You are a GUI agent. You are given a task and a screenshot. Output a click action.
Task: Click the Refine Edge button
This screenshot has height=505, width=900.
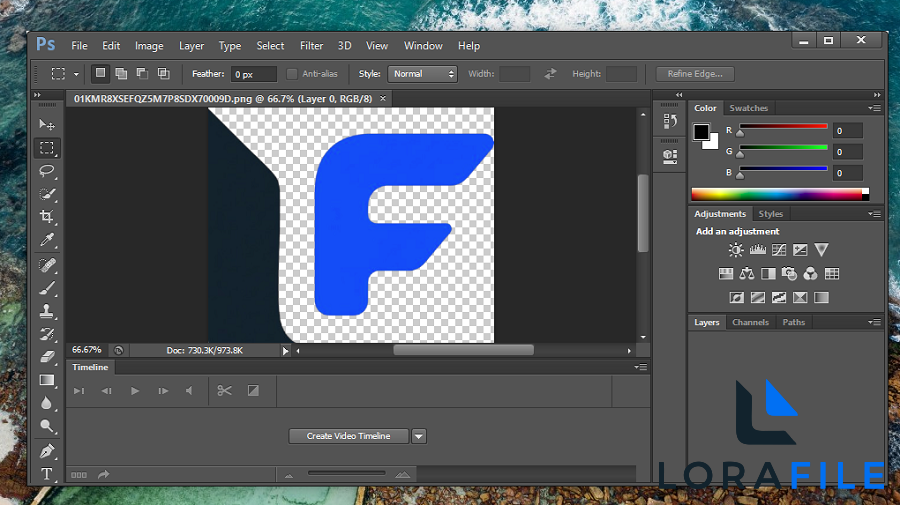[x=695, y=74]
